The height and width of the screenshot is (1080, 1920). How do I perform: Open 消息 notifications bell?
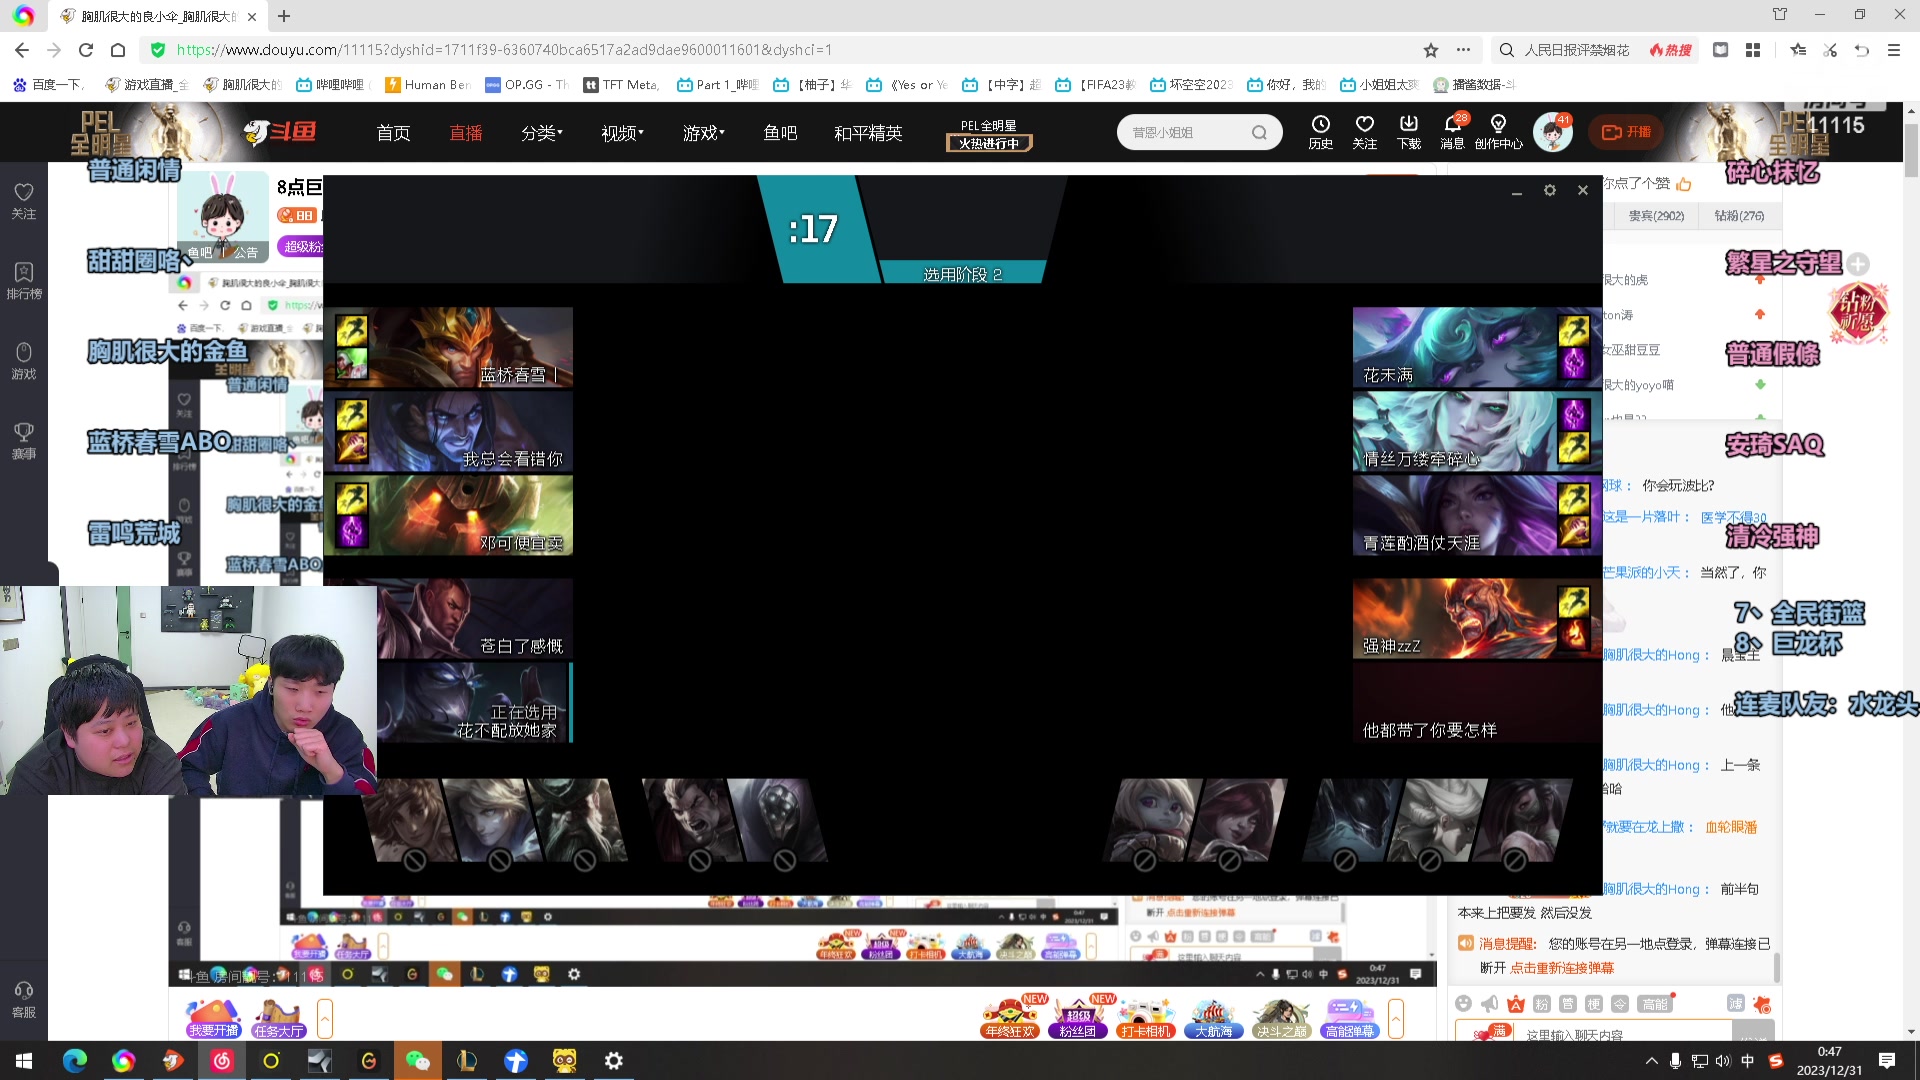(x=1452, y=132)
